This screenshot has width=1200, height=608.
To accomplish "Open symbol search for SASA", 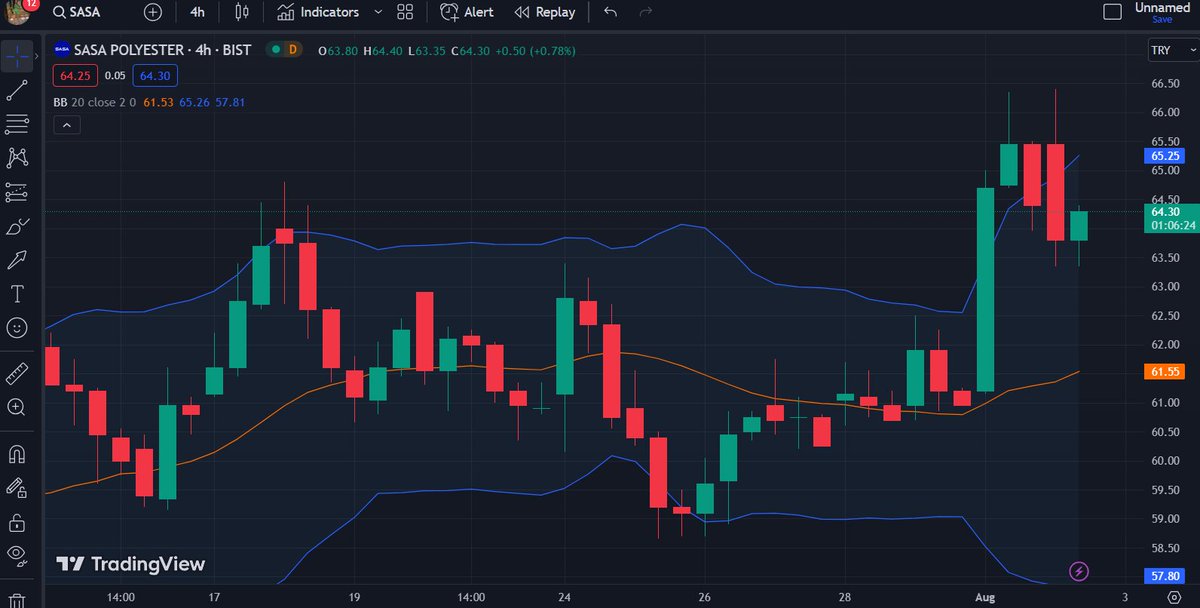I will click(79, 12).
